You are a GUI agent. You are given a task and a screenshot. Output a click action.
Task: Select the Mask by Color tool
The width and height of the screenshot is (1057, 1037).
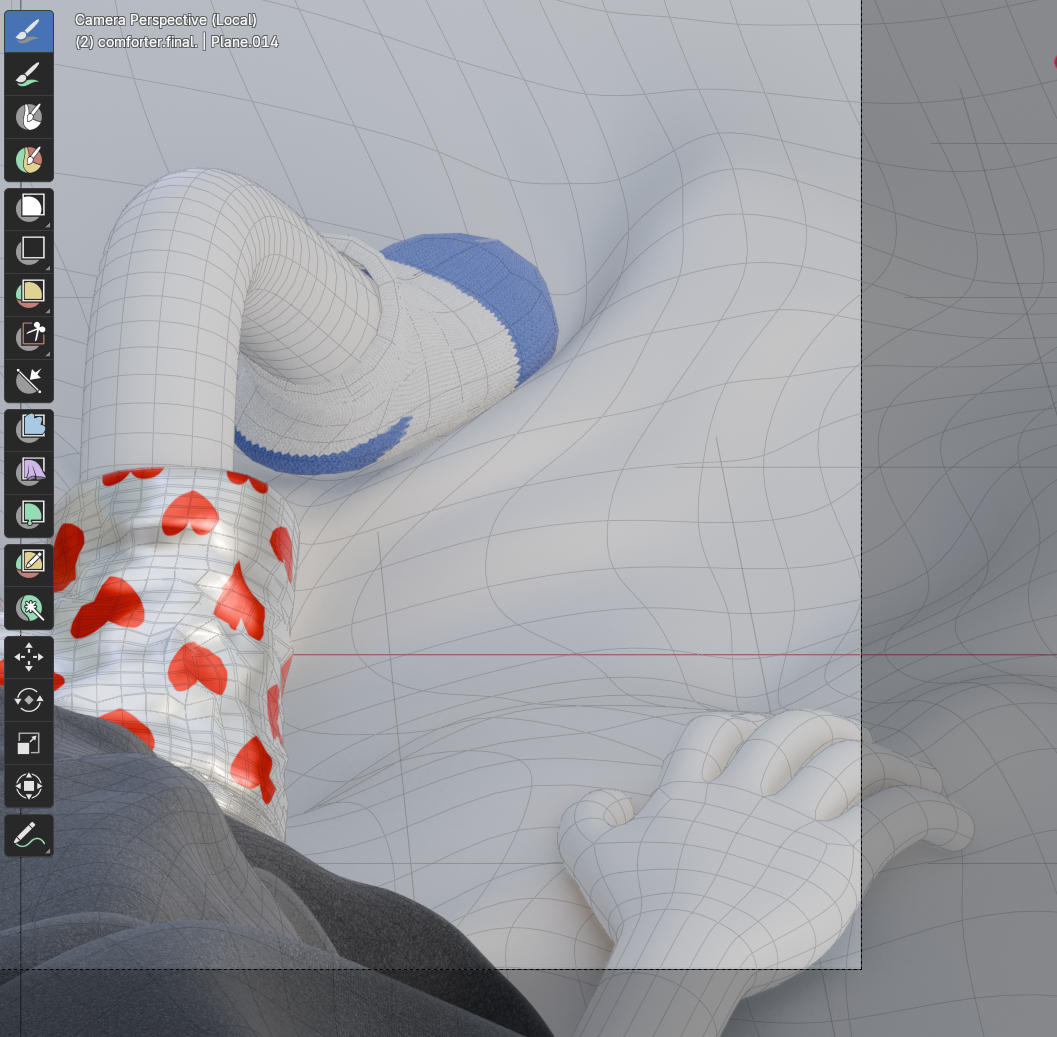(29, 606)
